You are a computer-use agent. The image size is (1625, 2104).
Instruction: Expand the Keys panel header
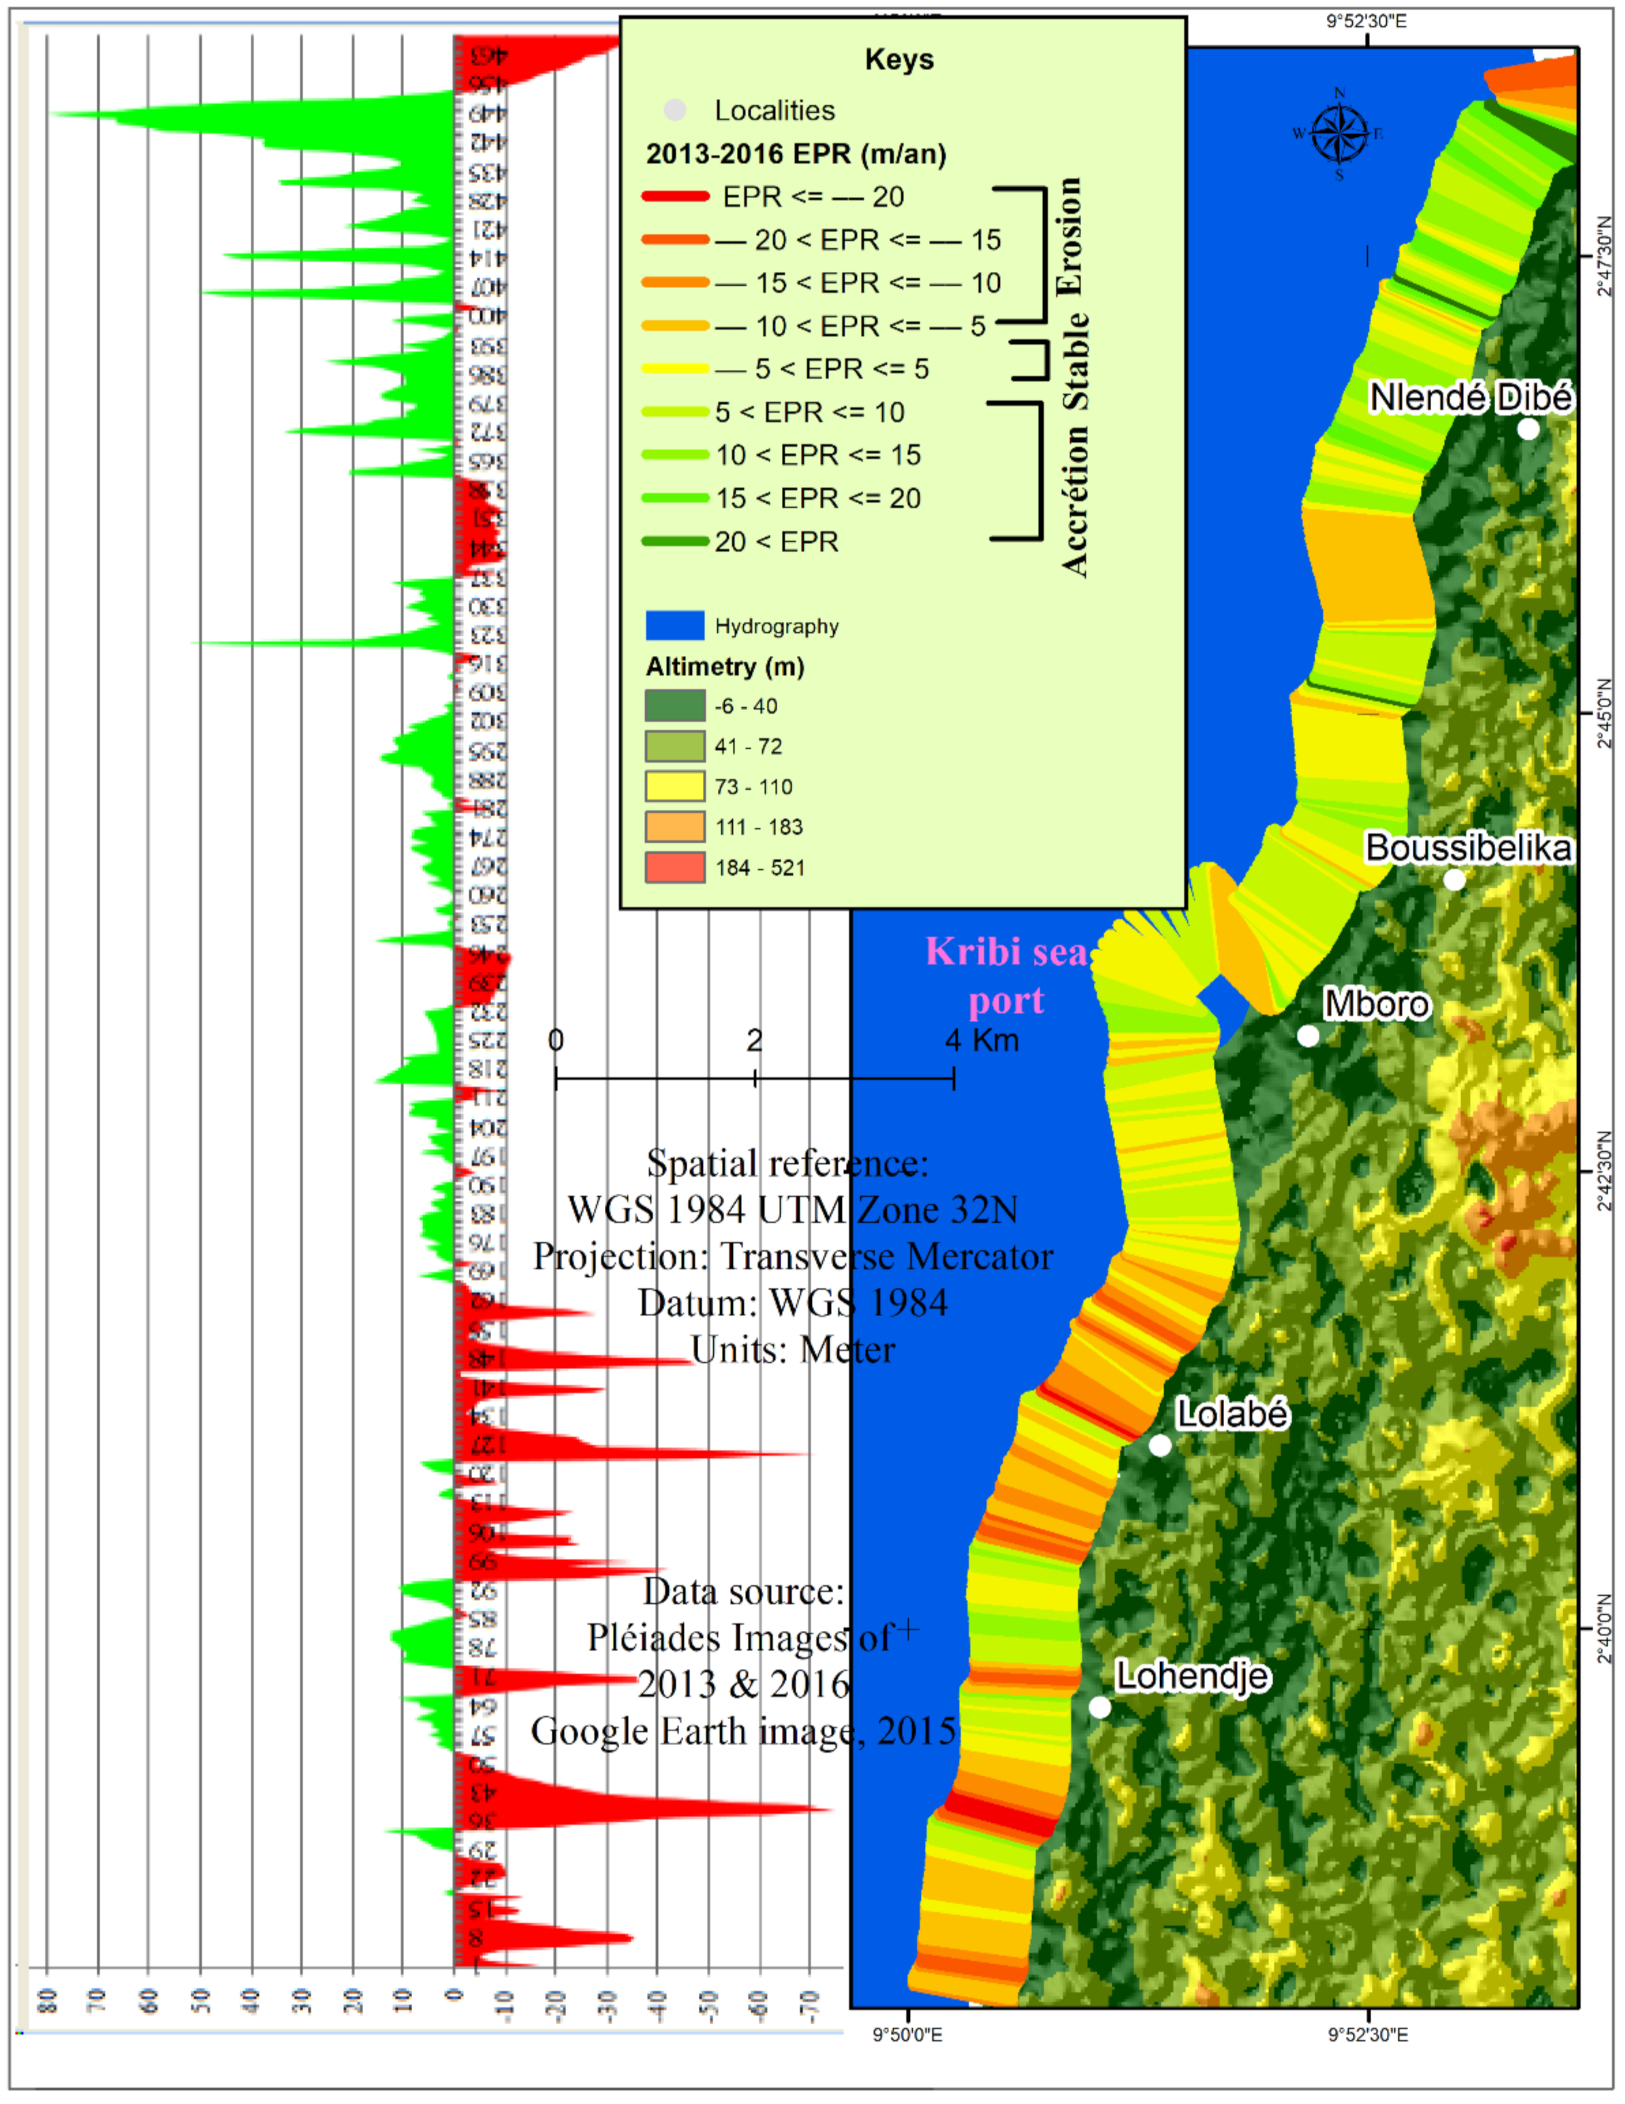[x=898, y=58]
